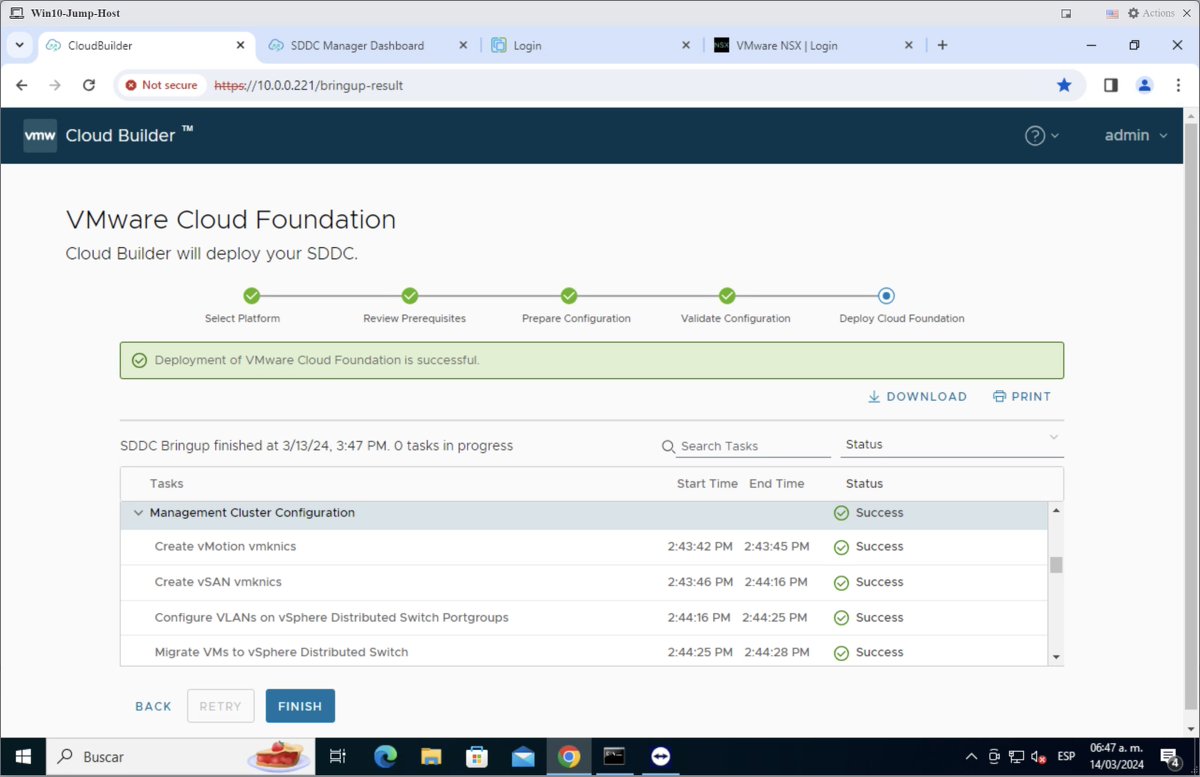Click success icon on Configure VLANs row

[x=841, y=618]
